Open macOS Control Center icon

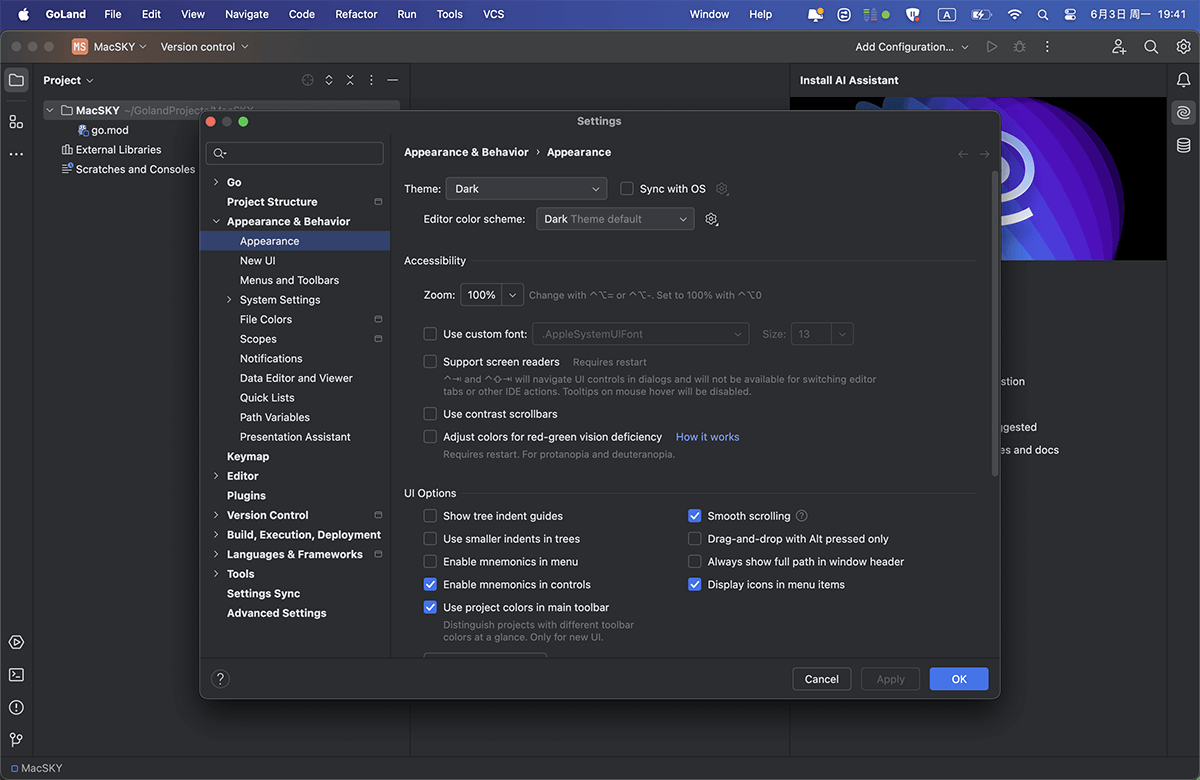coord(1070,14)
